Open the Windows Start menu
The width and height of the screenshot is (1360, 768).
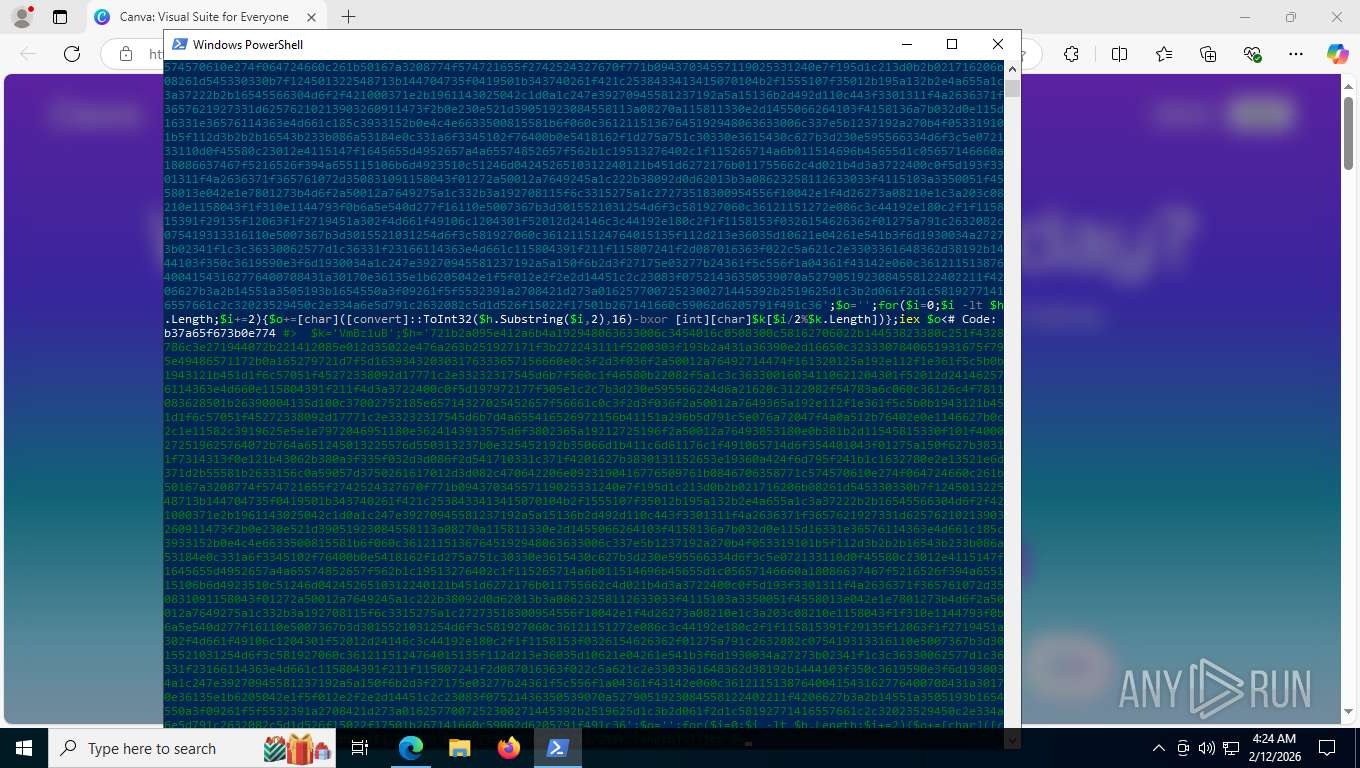tap(23, 748)
